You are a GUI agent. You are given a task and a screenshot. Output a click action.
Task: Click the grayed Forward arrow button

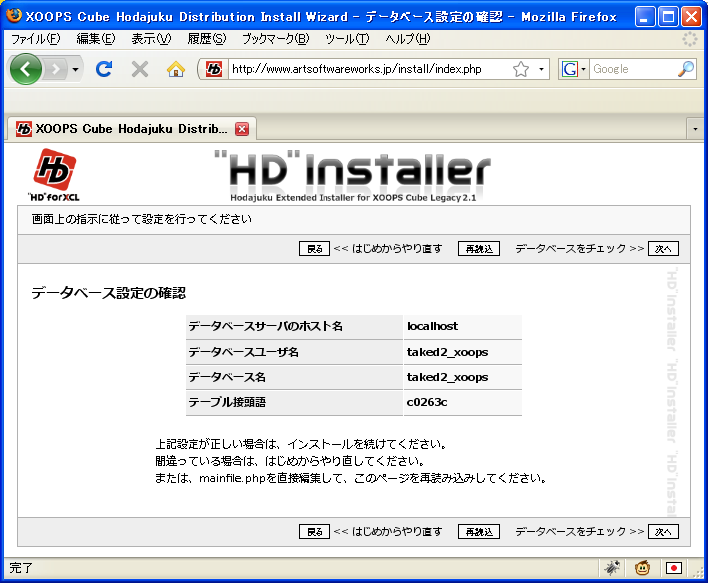tap(56, 69)
